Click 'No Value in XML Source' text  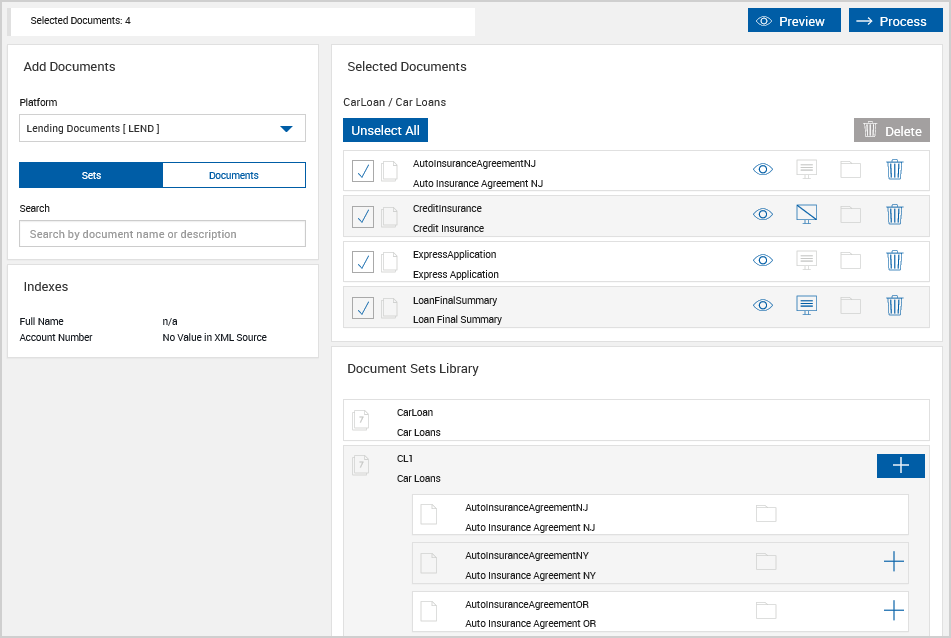(215, 337)
